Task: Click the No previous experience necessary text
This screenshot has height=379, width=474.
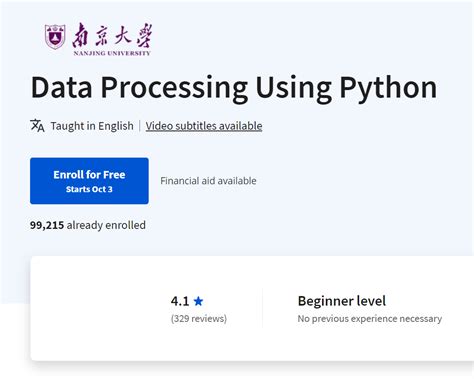Action: [370, 319]
